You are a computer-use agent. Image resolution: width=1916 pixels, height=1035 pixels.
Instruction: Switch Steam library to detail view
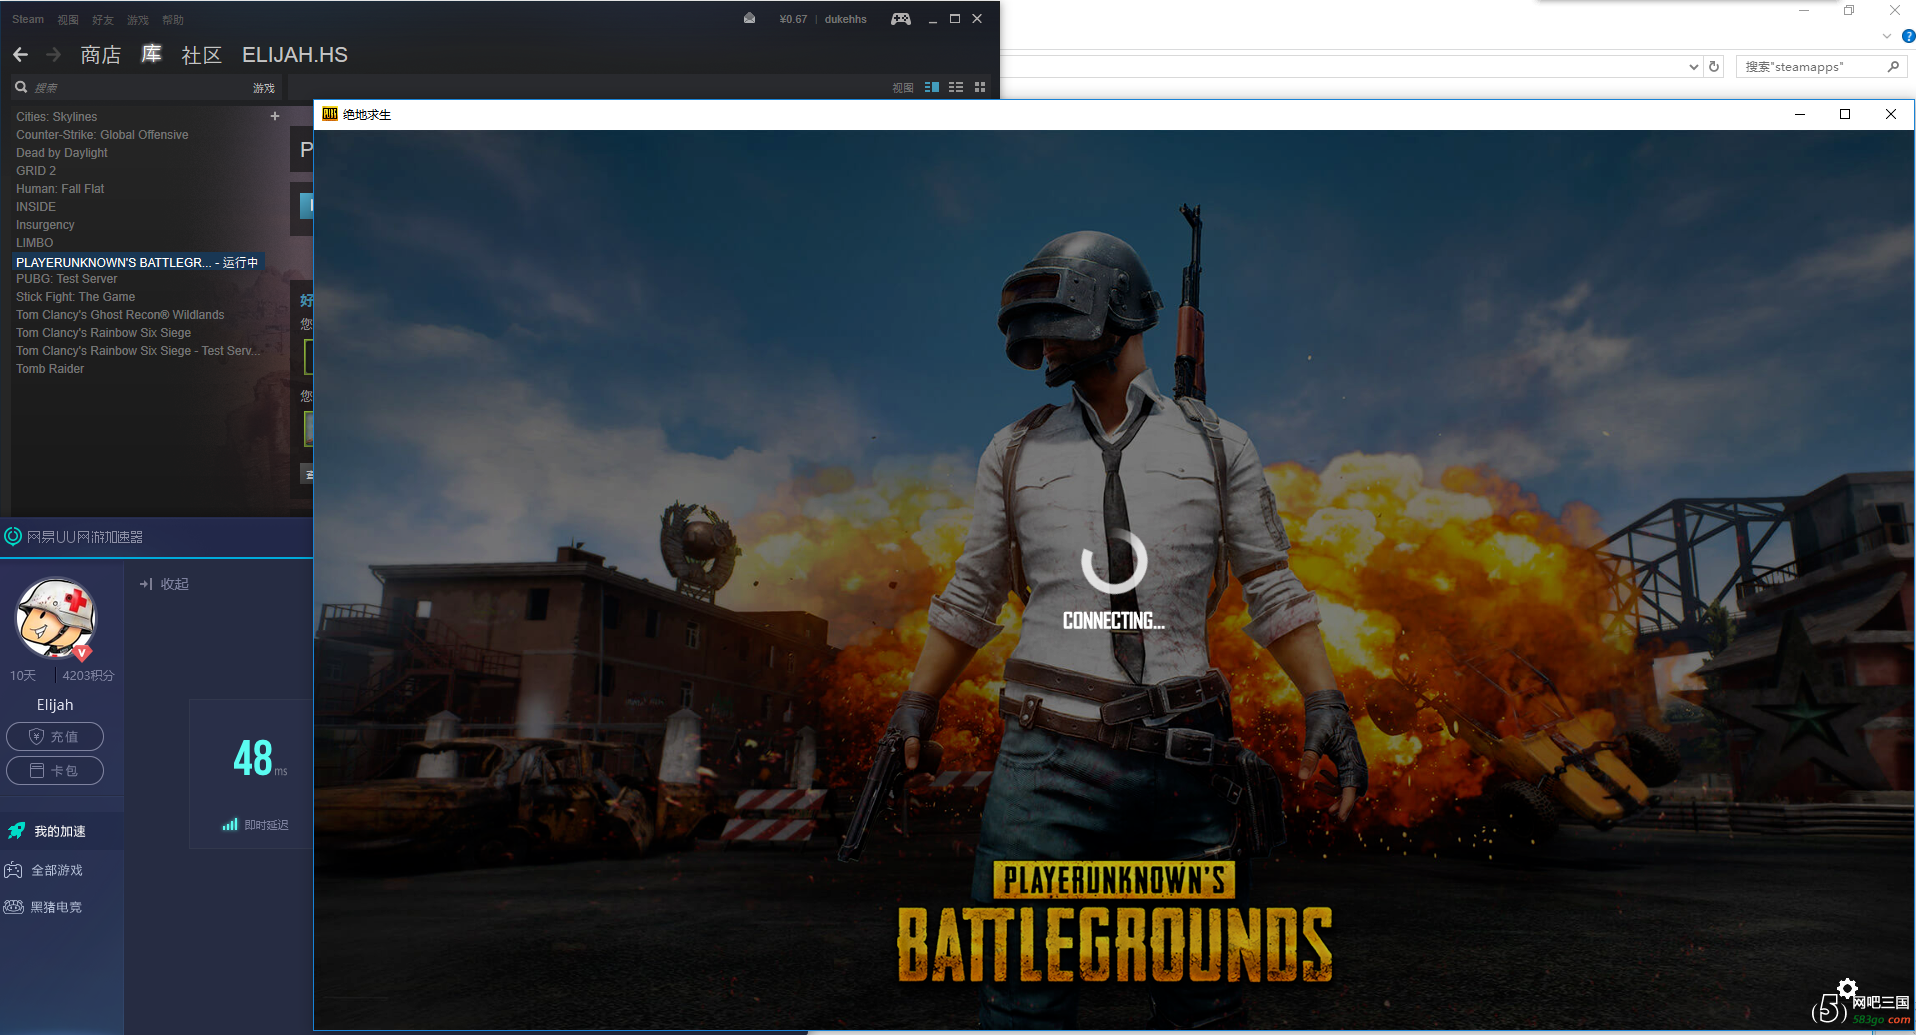[932, 88]
